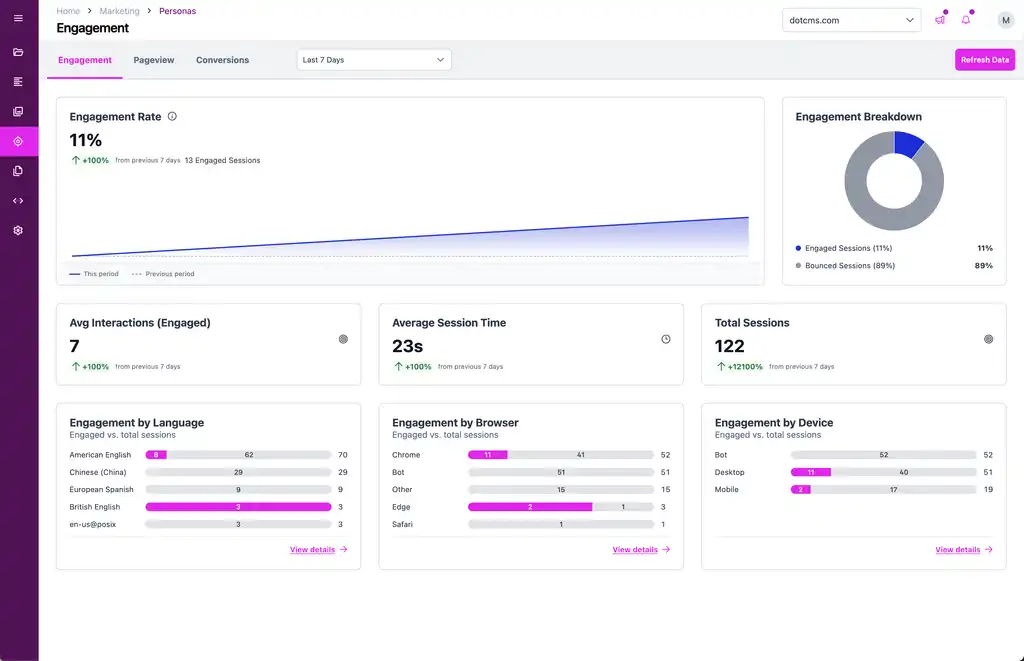The image size is (1024, 661).
Task: Open View details for Engagement by Device
Action: pyautogui.click(x=957, y=549)
